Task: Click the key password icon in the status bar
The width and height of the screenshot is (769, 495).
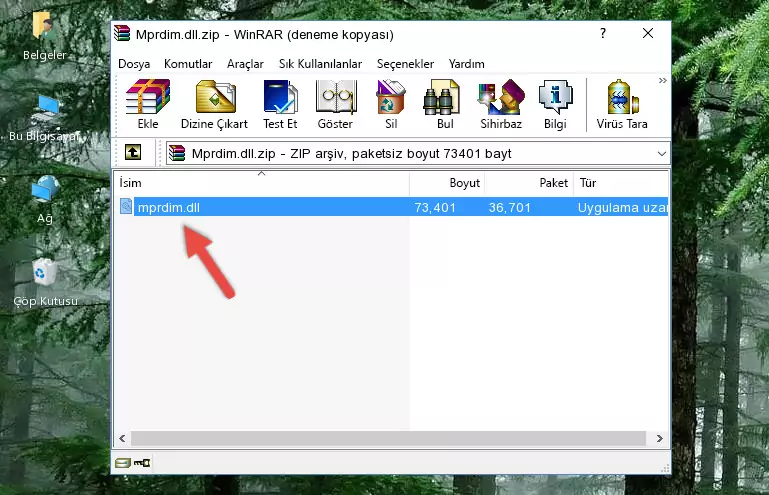Action: coord(142,463)
